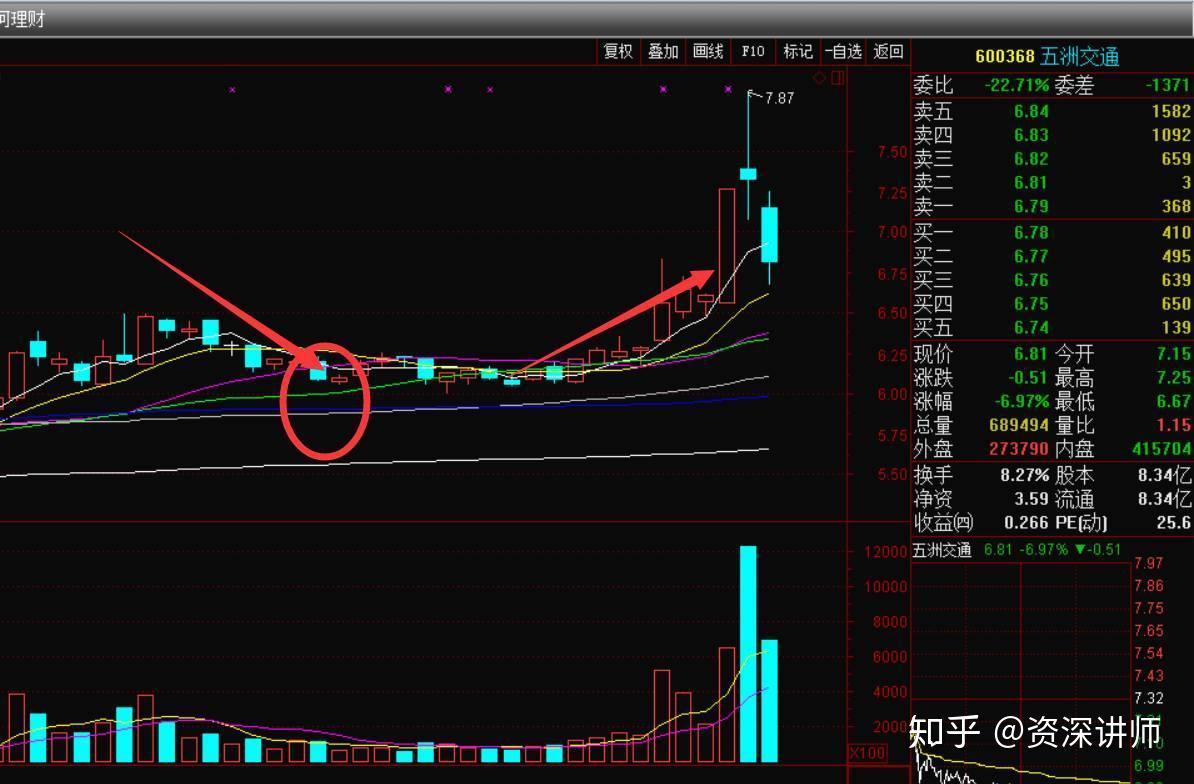Click the 买二 price 6.77
Screen dimensions: 1194x784
coord(1031,256)
